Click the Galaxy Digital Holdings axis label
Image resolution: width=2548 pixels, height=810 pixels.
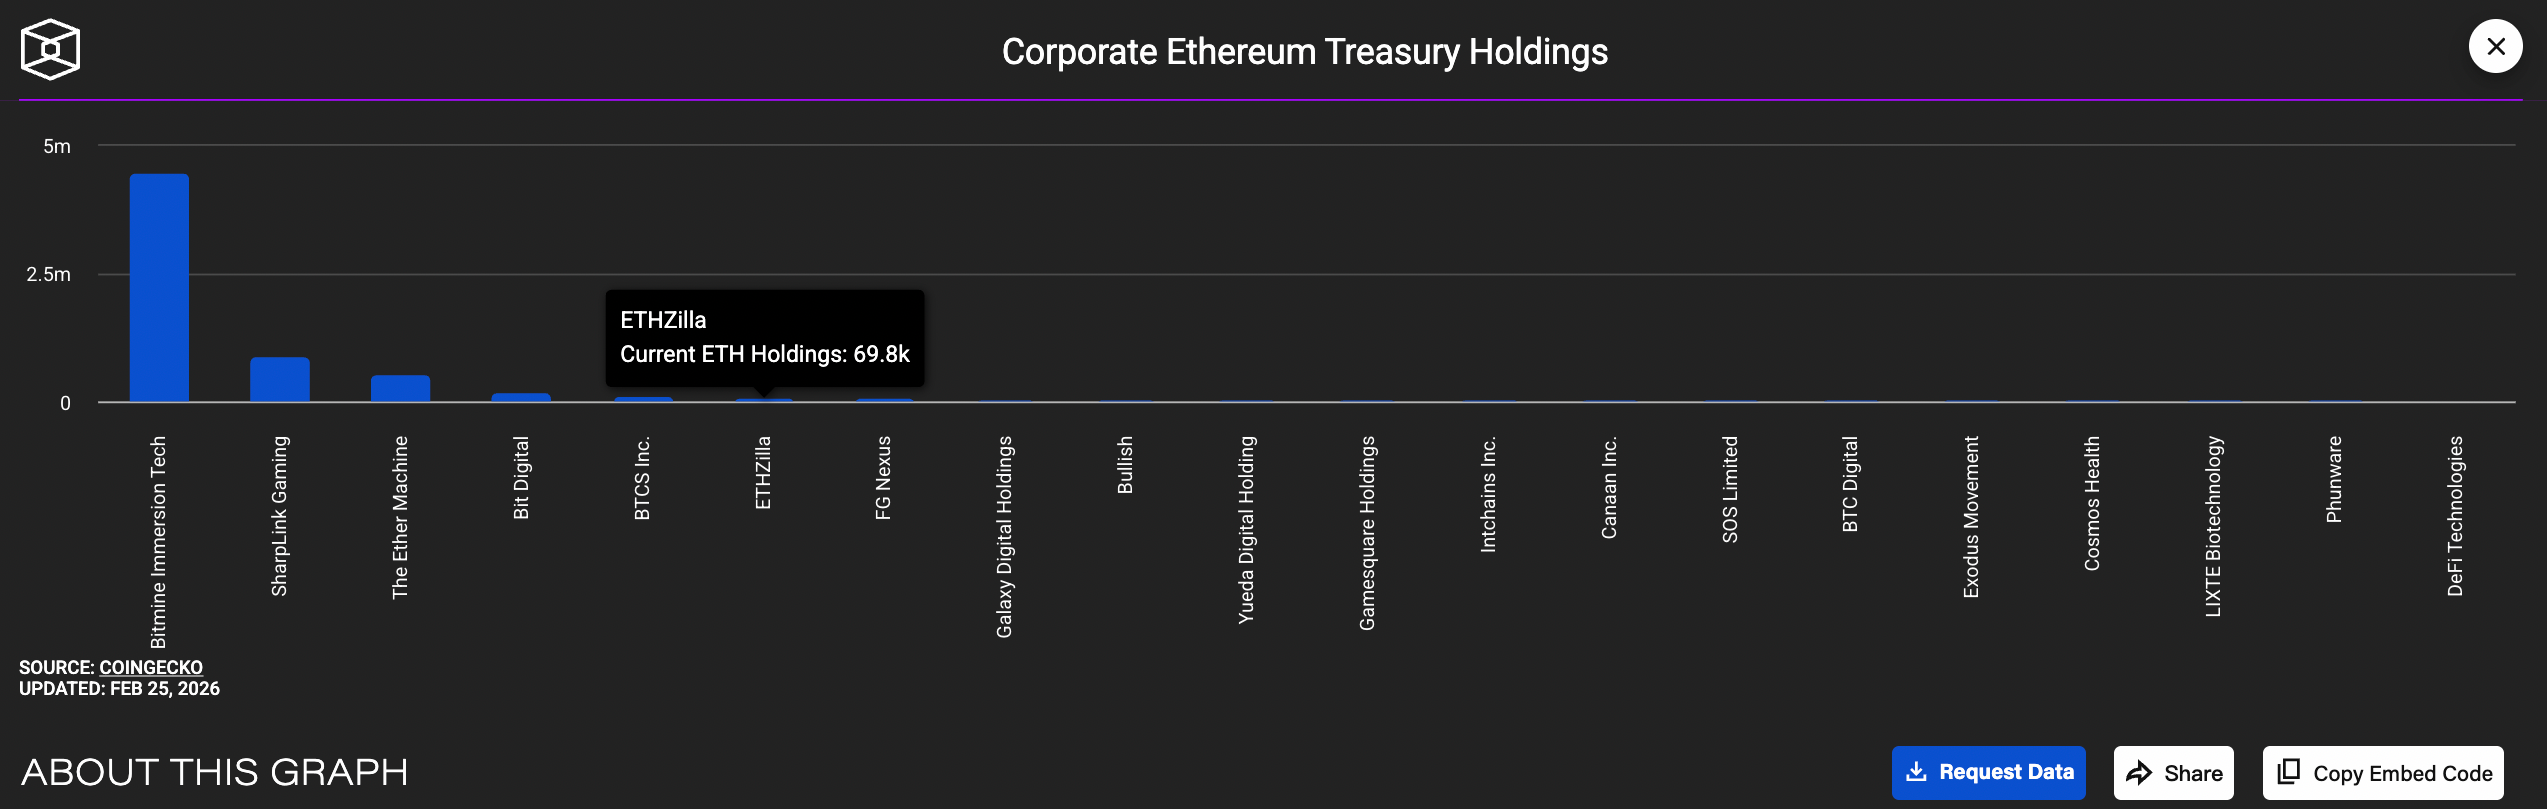click(x=1004, y=537)
